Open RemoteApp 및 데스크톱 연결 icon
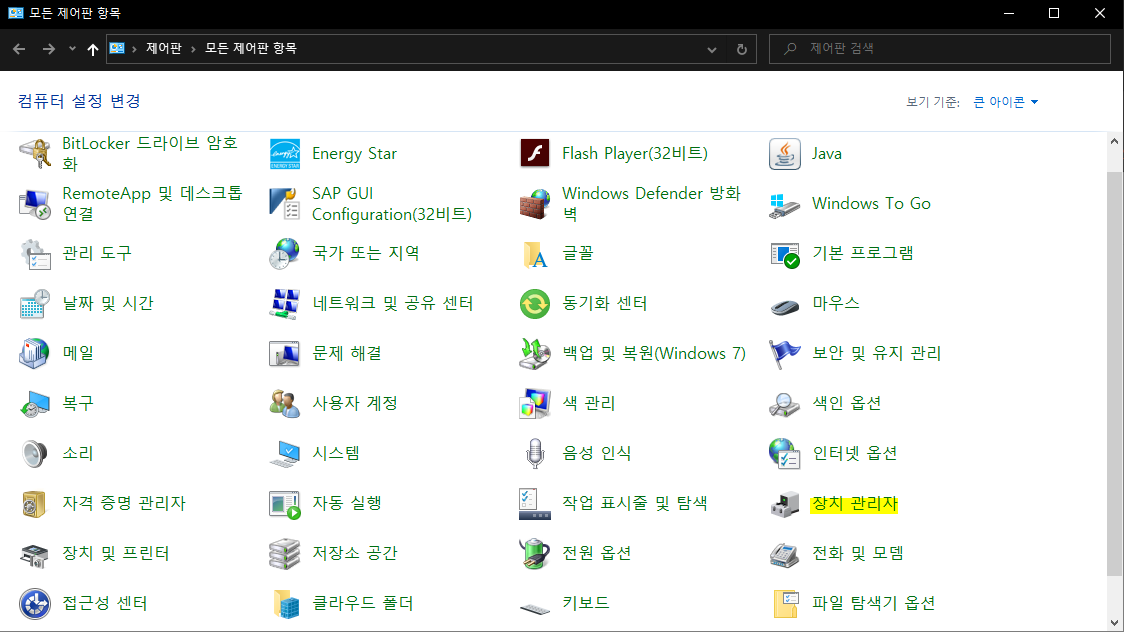1124x632 pixels. [x=34, y=204]
